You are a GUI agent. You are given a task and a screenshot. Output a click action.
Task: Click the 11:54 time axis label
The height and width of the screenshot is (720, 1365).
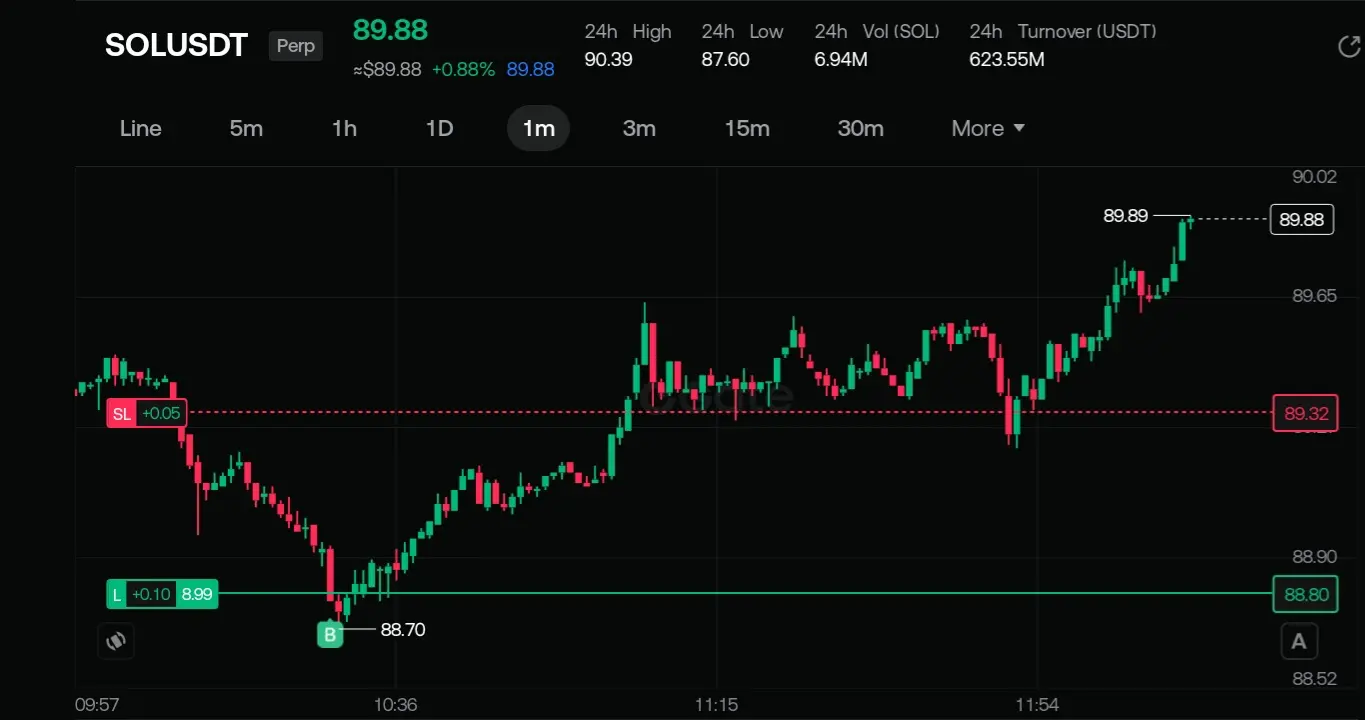(1037, 705)
